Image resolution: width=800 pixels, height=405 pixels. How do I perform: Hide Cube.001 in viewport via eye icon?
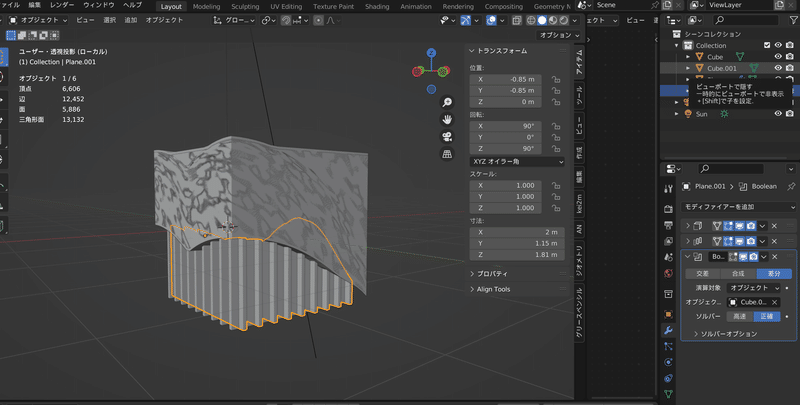tap(778, 68)
